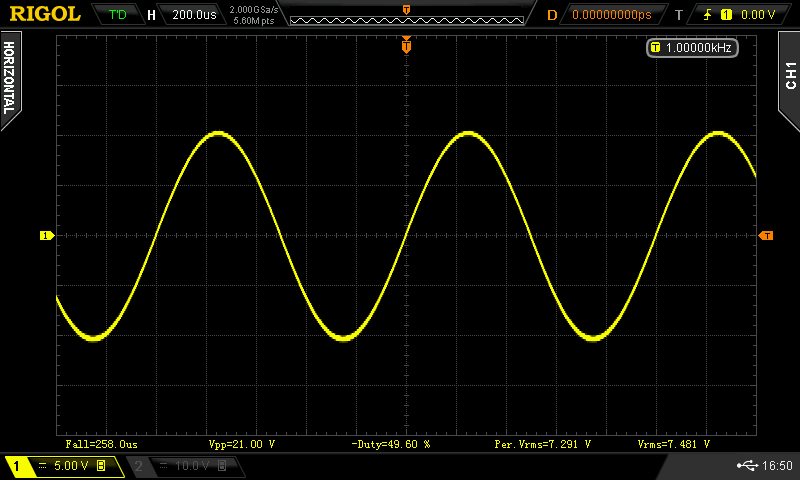Screen dimensions: 800x480
Task: Click the yellow channel 1 ground level marker
Action: 45,236
